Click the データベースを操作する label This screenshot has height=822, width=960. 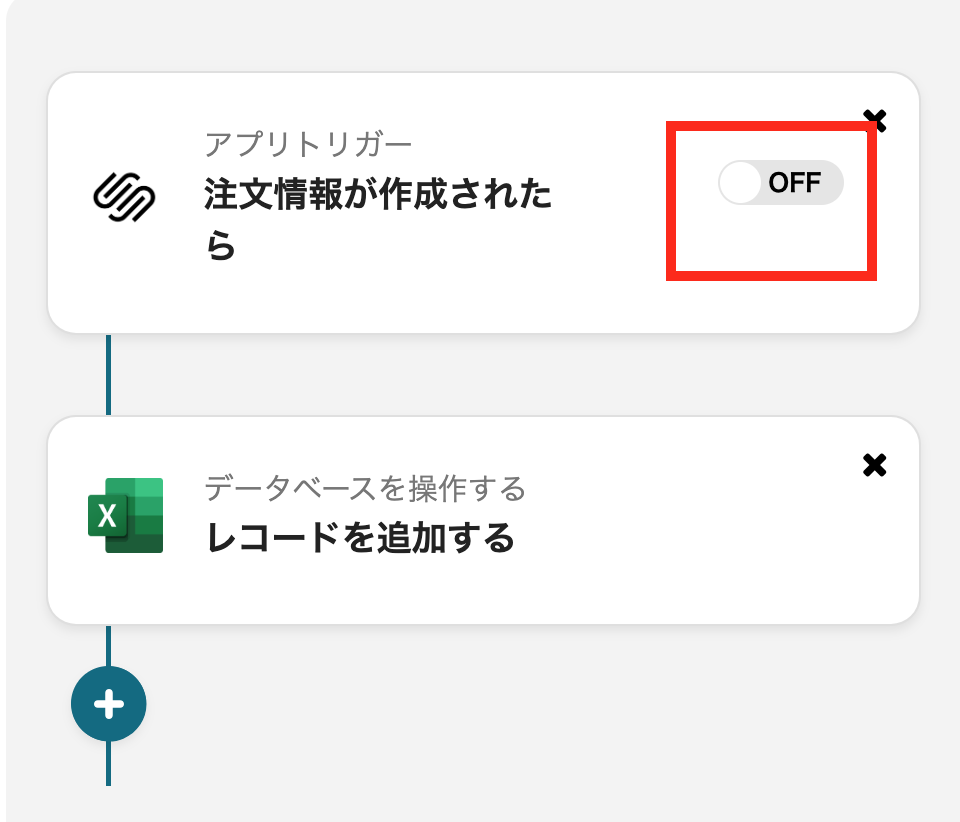pyautogui.click(x=365, y=489)
